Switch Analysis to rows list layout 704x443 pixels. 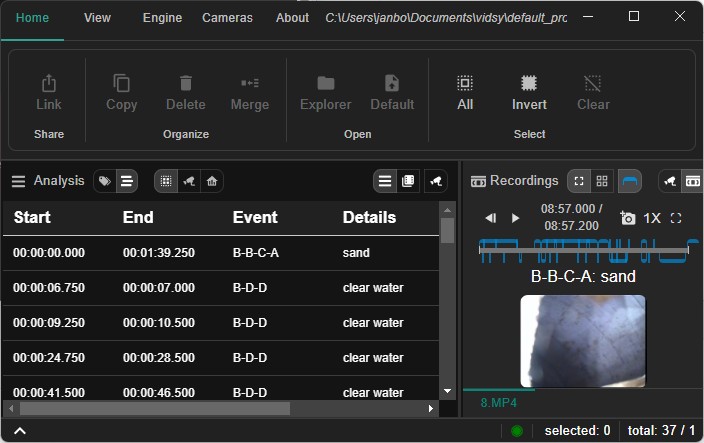385,181
